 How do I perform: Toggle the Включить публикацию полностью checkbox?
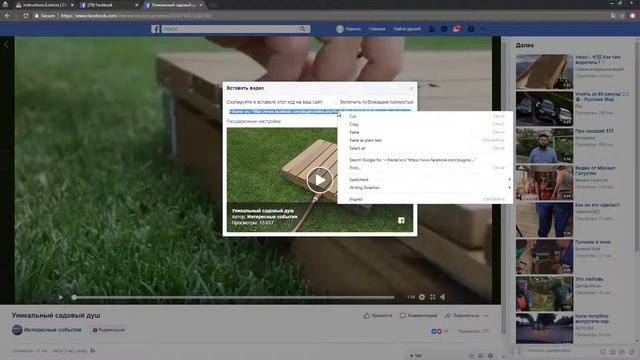point(335,102)
